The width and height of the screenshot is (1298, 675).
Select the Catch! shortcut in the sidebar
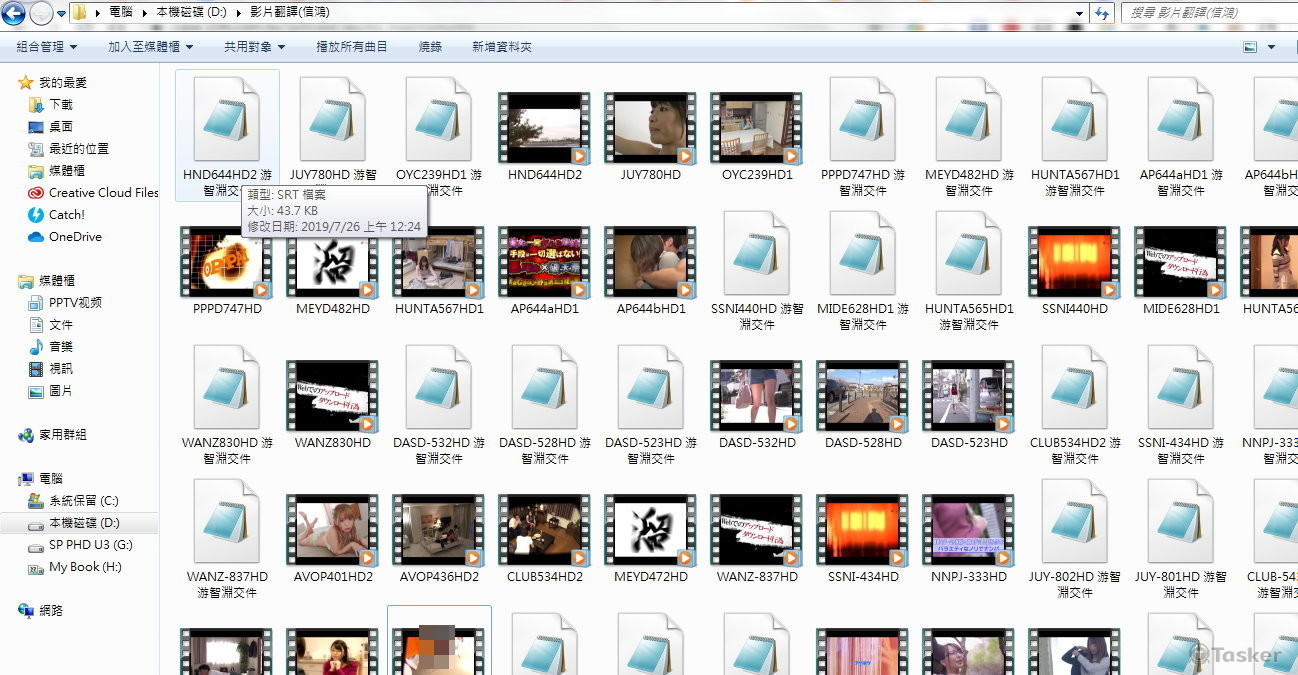point(67,215)
